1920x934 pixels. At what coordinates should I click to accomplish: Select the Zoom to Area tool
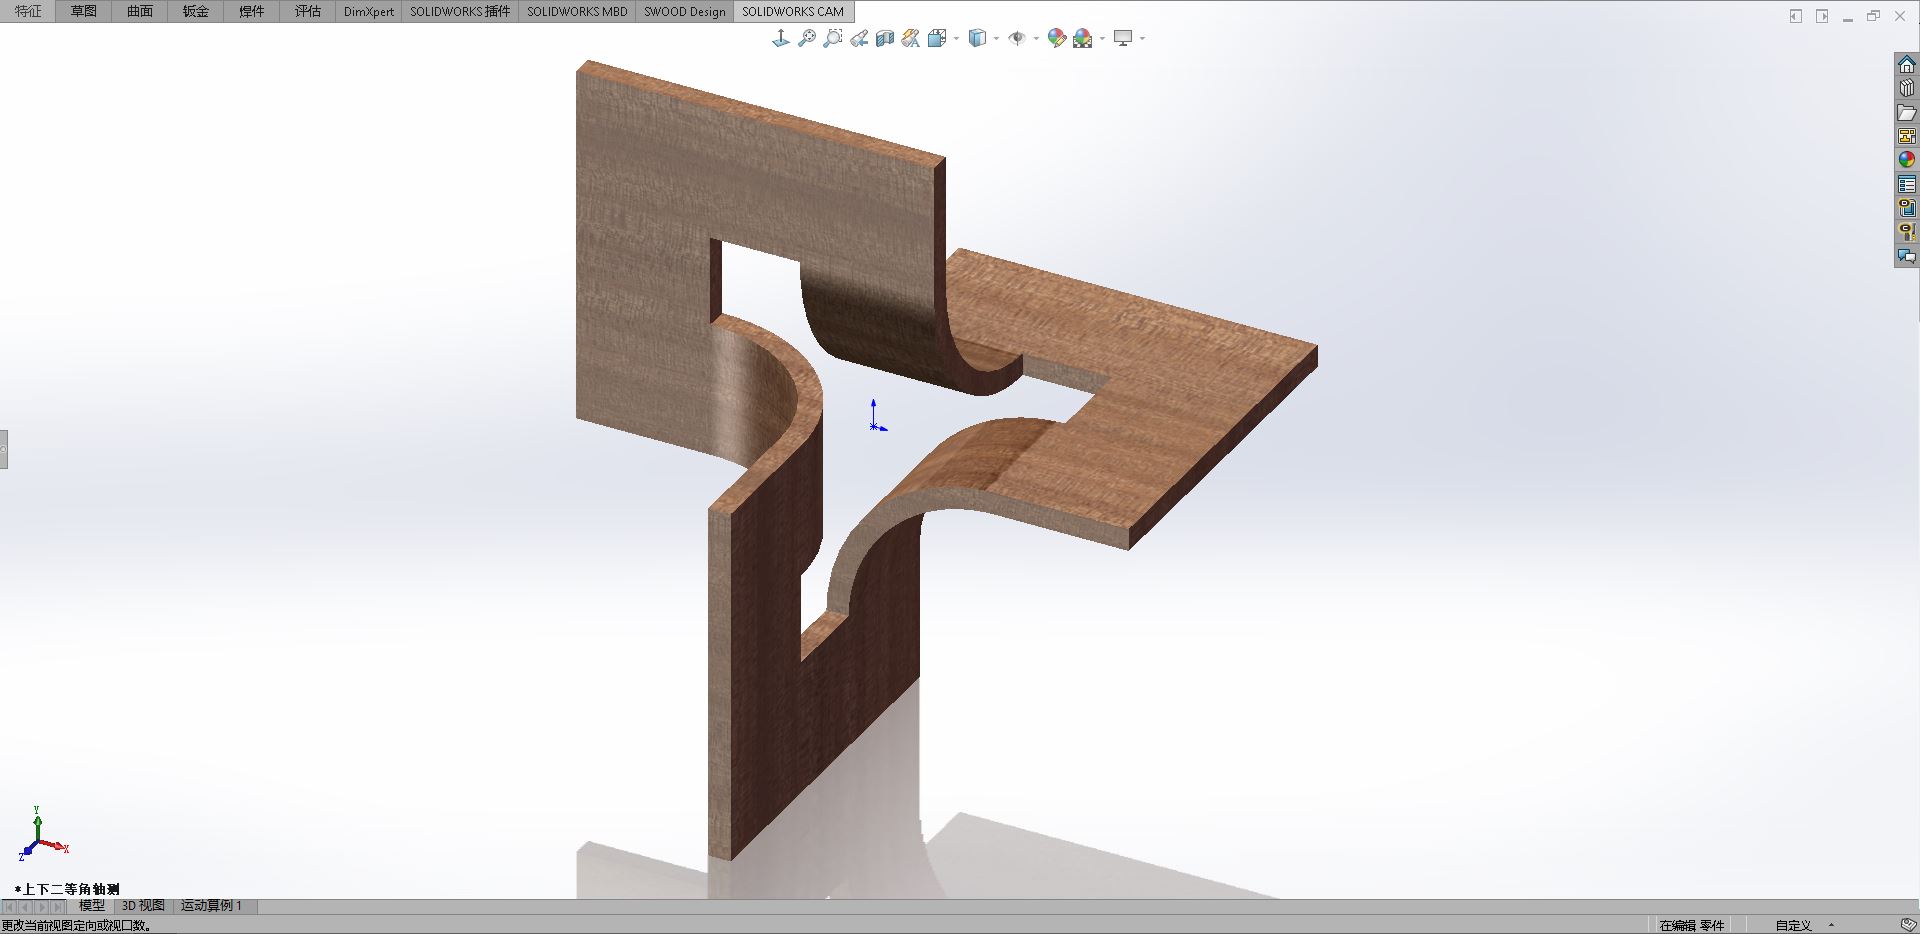pyautogui.click(x=833, y=38)
